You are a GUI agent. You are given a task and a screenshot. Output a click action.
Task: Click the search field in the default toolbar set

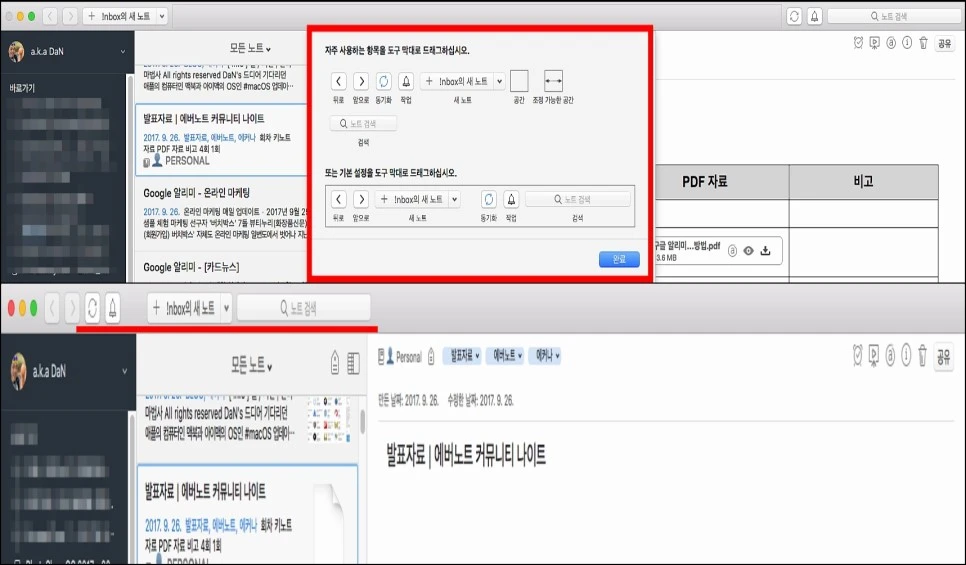tap(578, 200)
